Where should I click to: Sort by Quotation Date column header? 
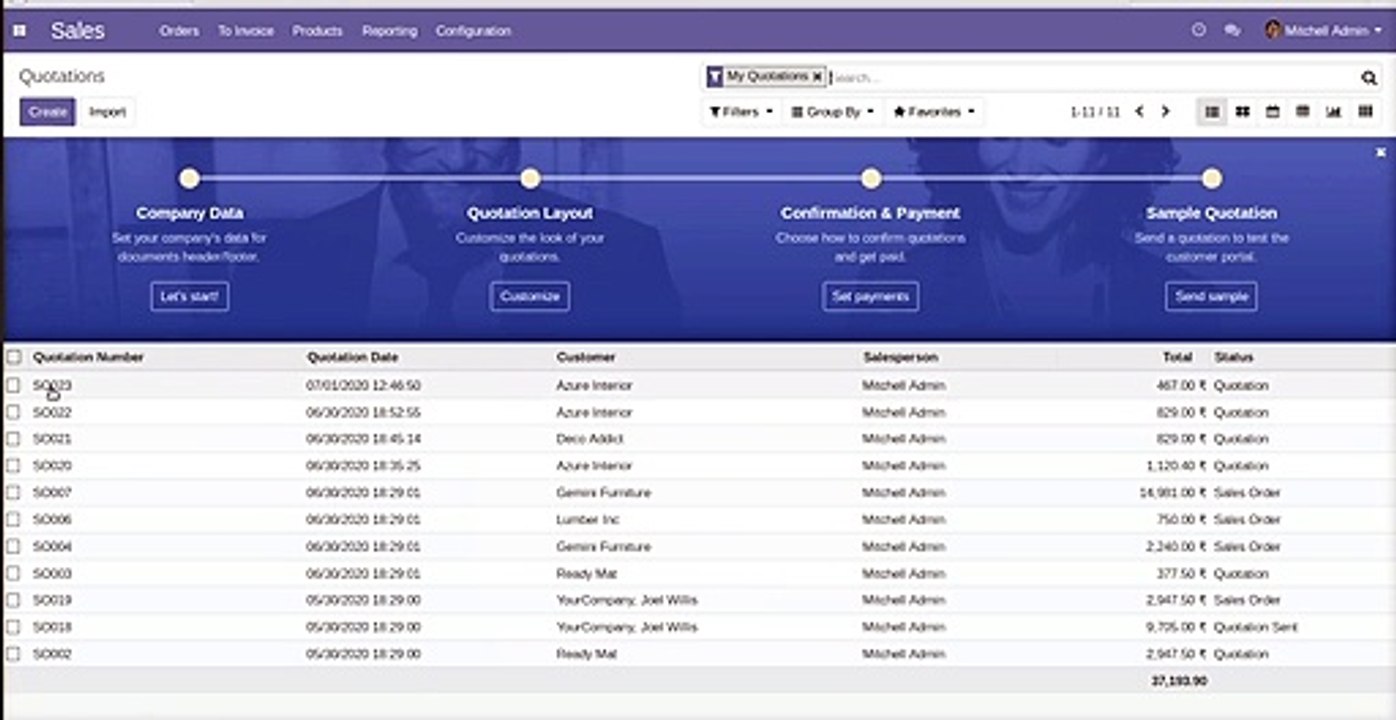pyautogui.click(x=352, y=357)
